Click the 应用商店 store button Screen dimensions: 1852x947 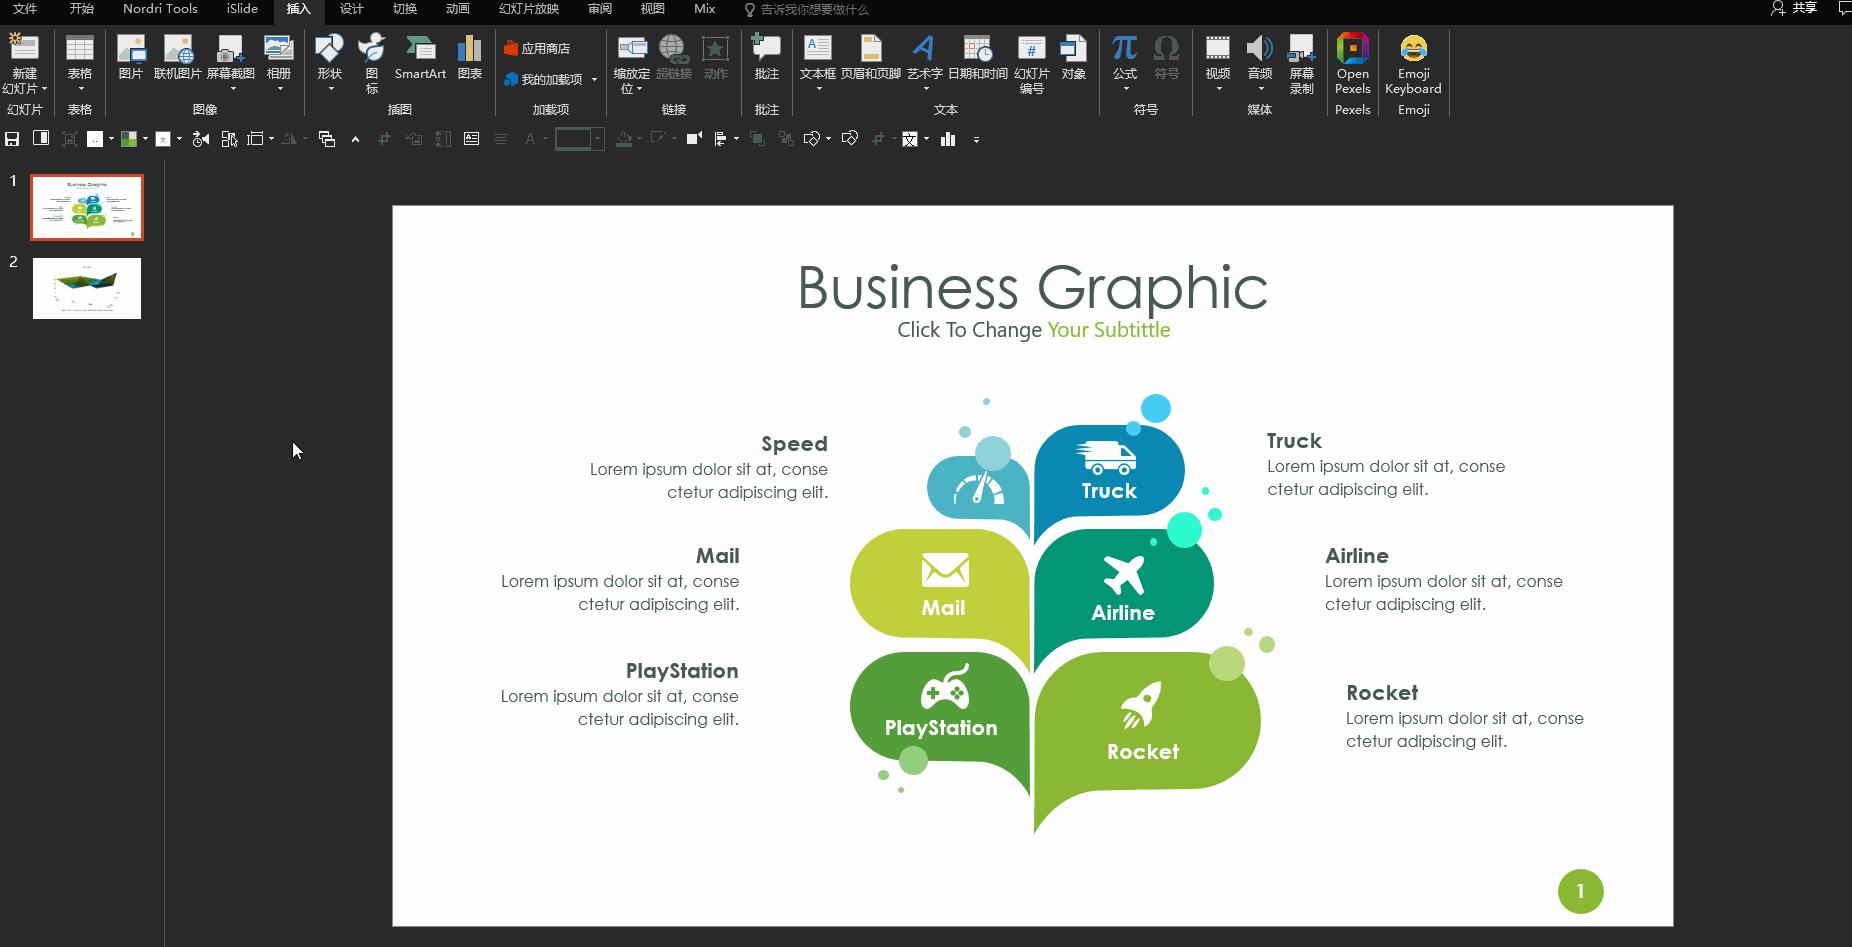pos(537,48)
